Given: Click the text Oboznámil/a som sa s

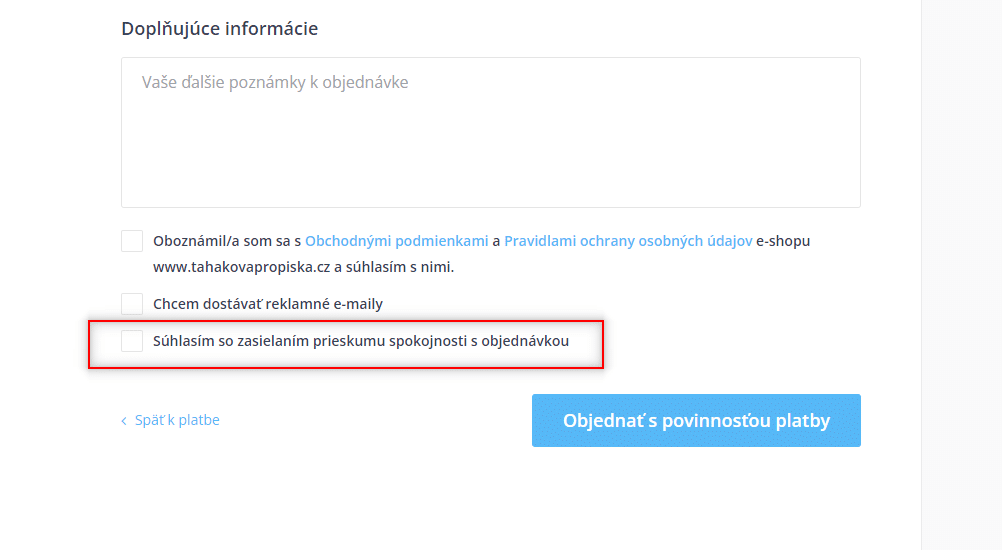Looking at the screenshot, I should (227, 241).
